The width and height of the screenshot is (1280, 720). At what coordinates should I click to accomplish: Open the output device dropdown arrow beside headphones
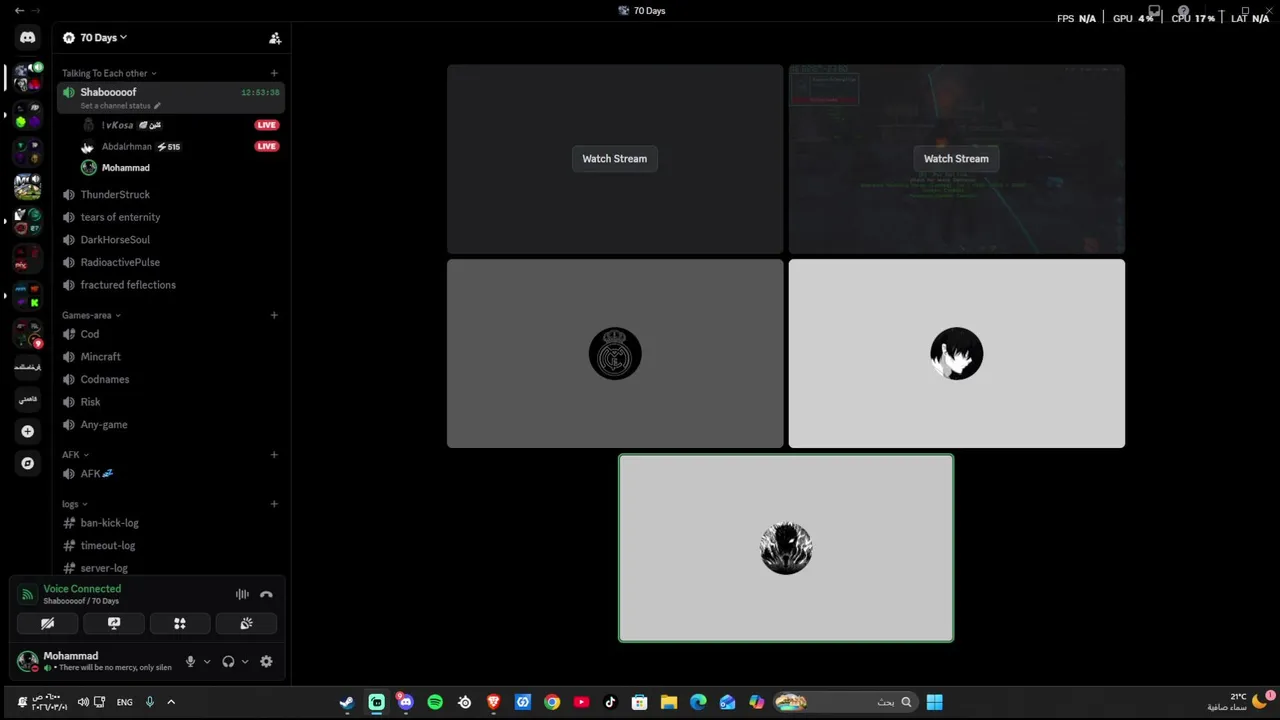coord(245,662)
